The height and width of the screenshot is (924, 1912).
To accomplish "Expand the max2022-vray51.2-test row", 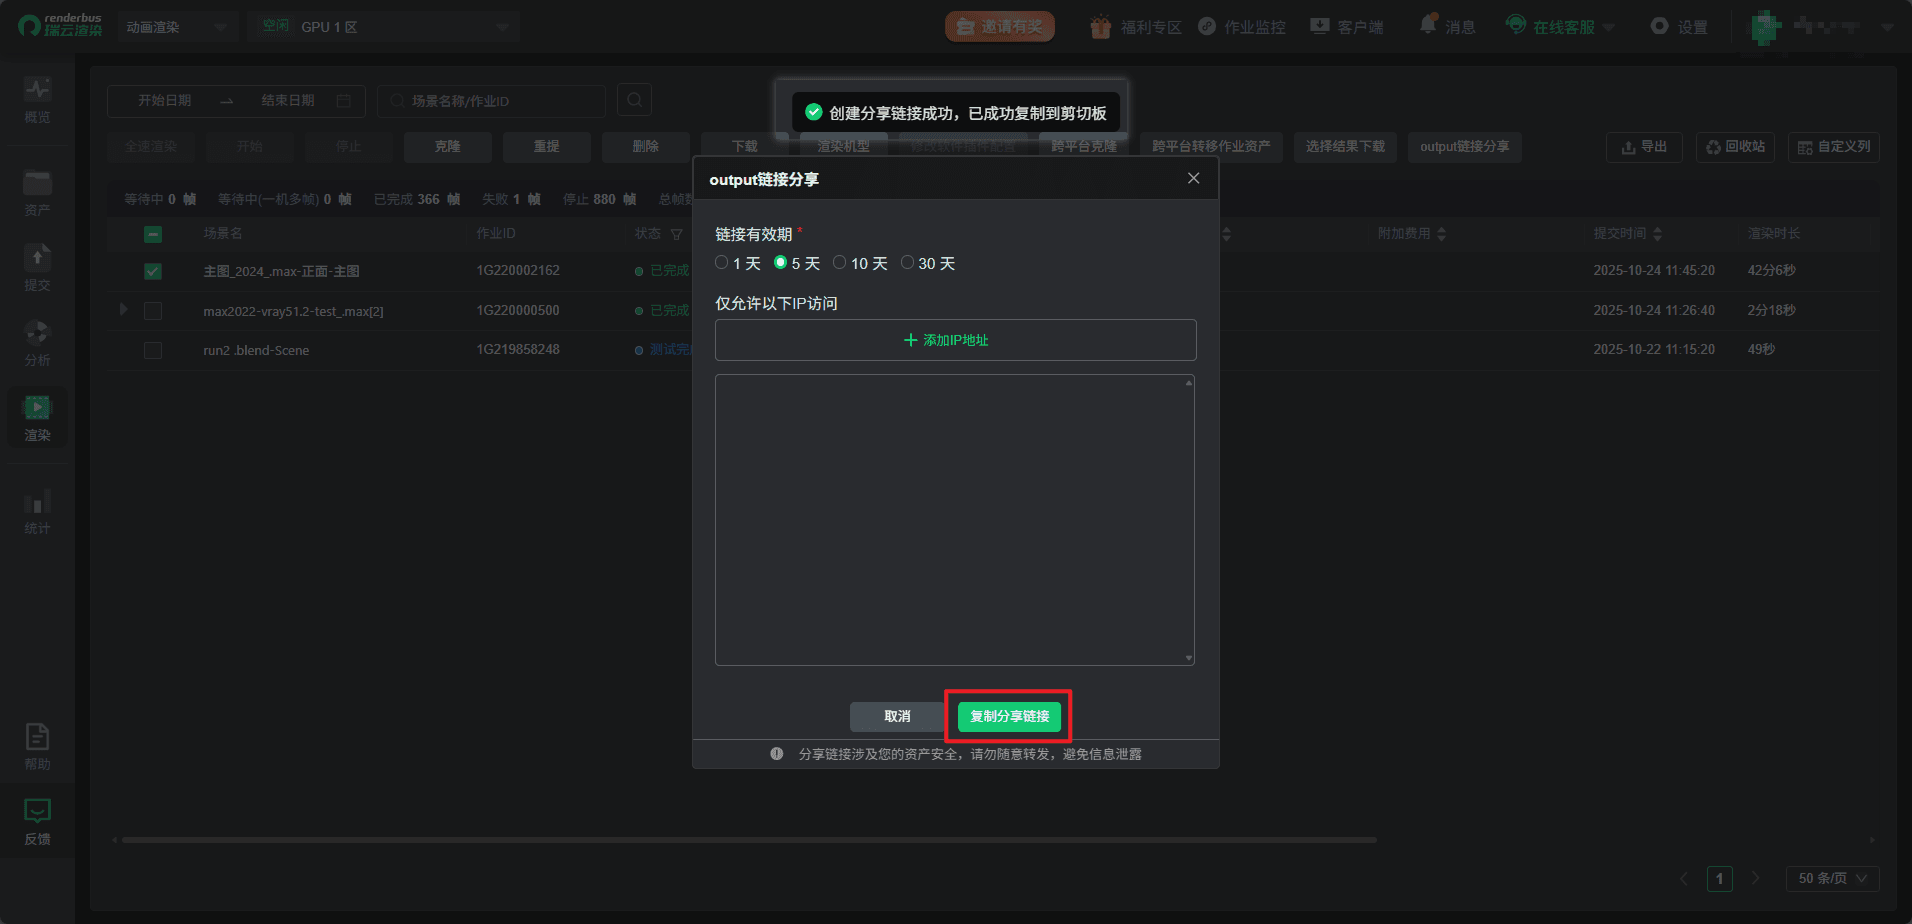I will coord(124,310).
